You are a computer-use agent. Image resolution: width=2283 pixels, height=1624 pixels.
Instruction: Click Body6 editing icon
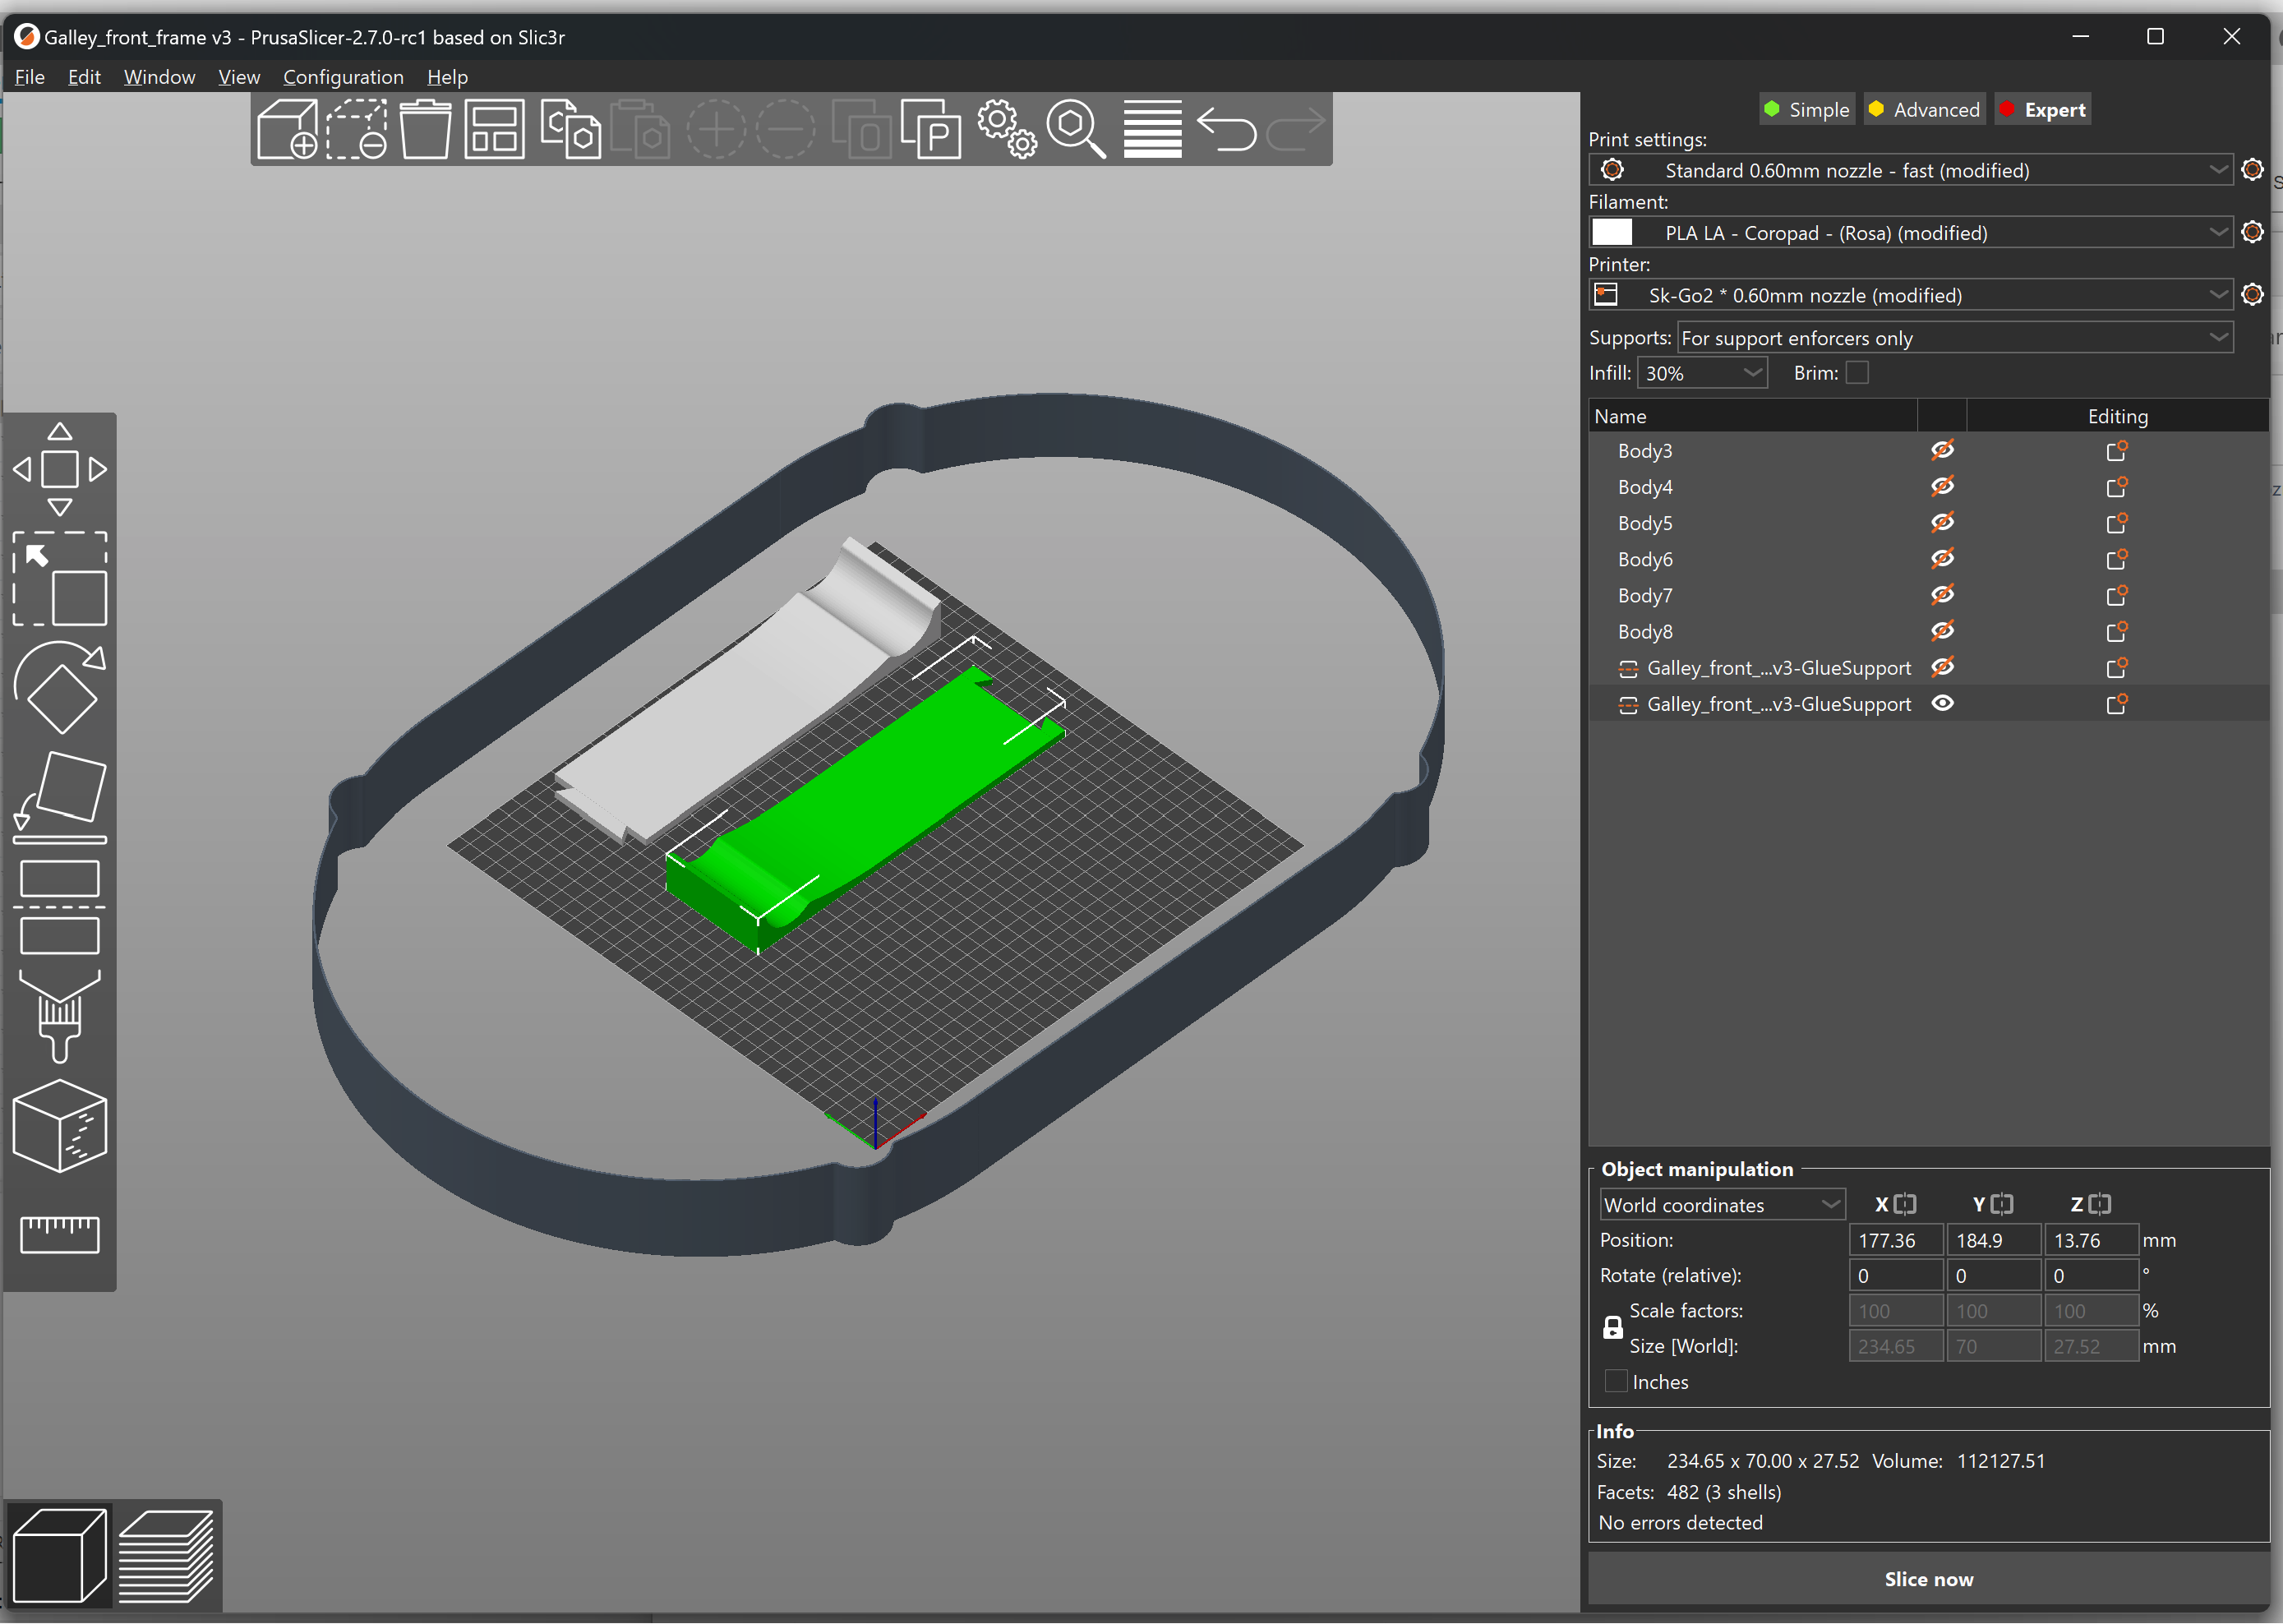pyautogui.click(x=2116, y=559)
